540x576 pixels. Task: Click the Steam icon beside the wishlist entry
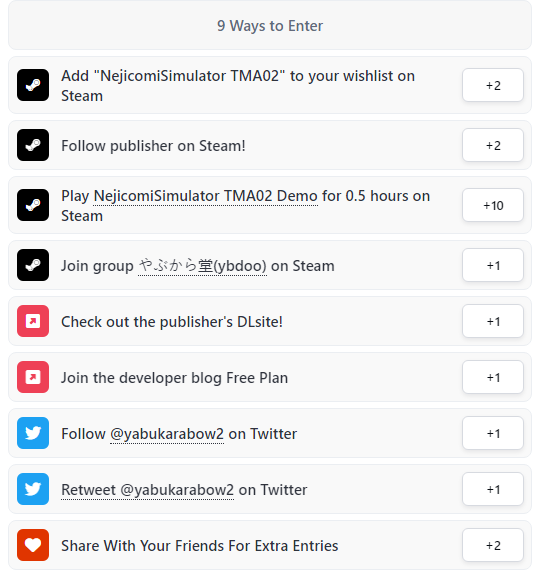[33, 85]
